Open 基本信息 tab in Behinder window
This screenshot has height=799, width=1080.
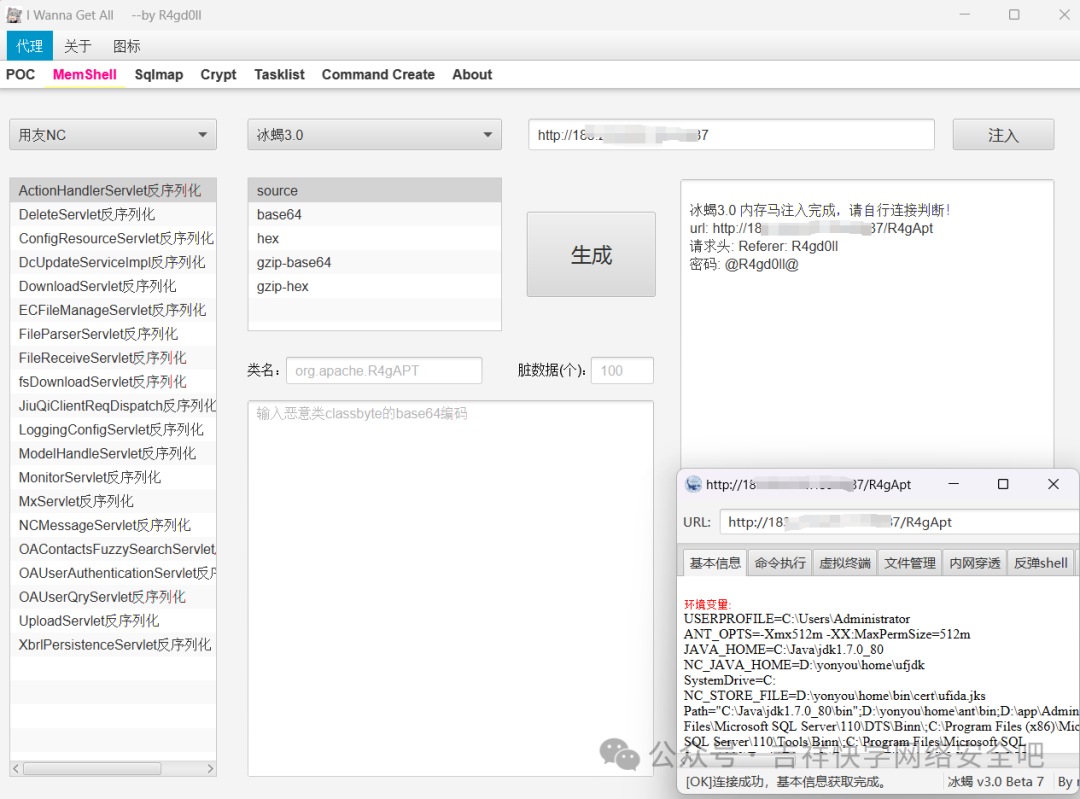(715, 563)
